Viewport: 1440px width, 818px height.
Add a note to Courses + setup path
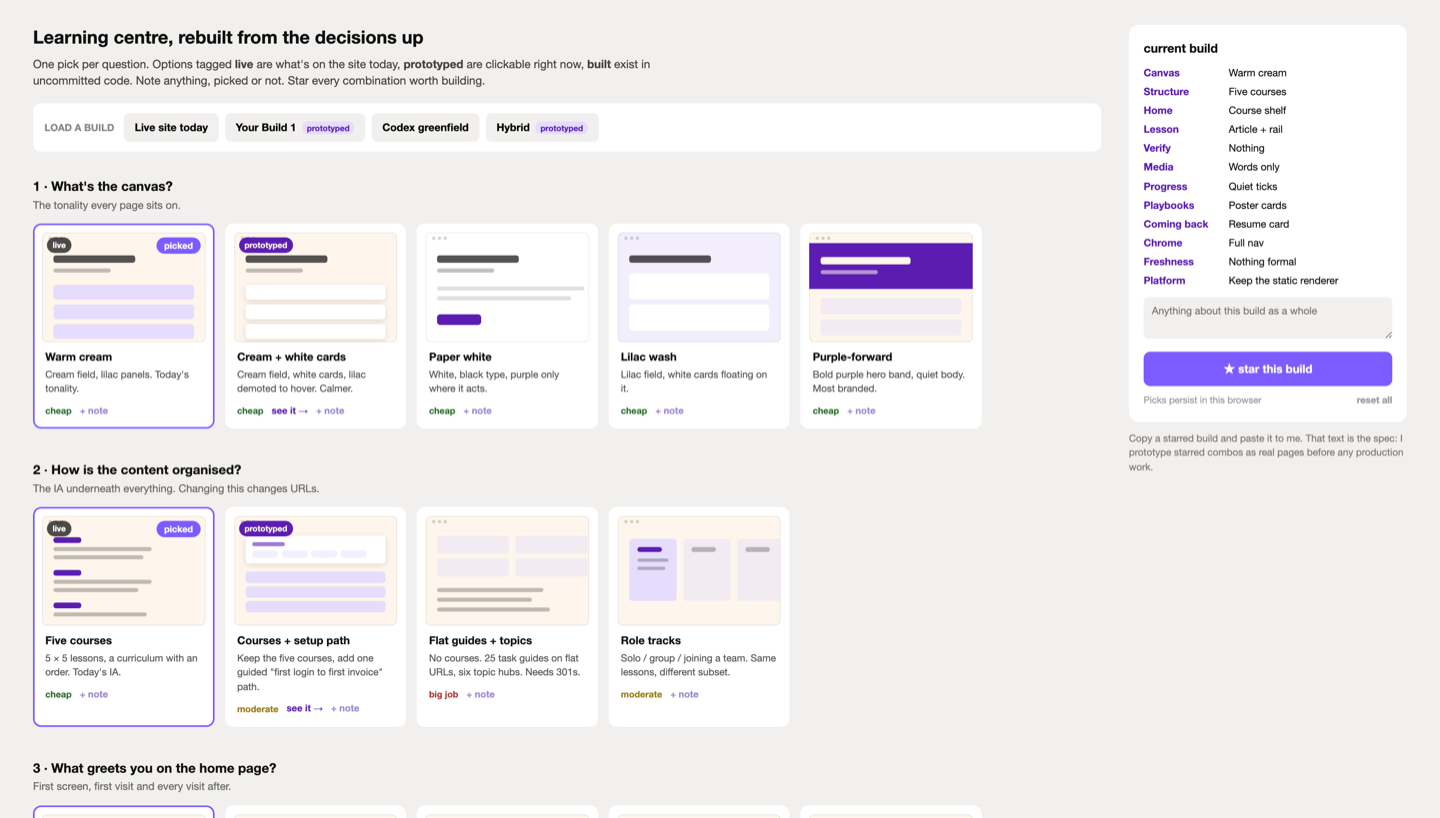pyautogui.click(x=345, y=708)
